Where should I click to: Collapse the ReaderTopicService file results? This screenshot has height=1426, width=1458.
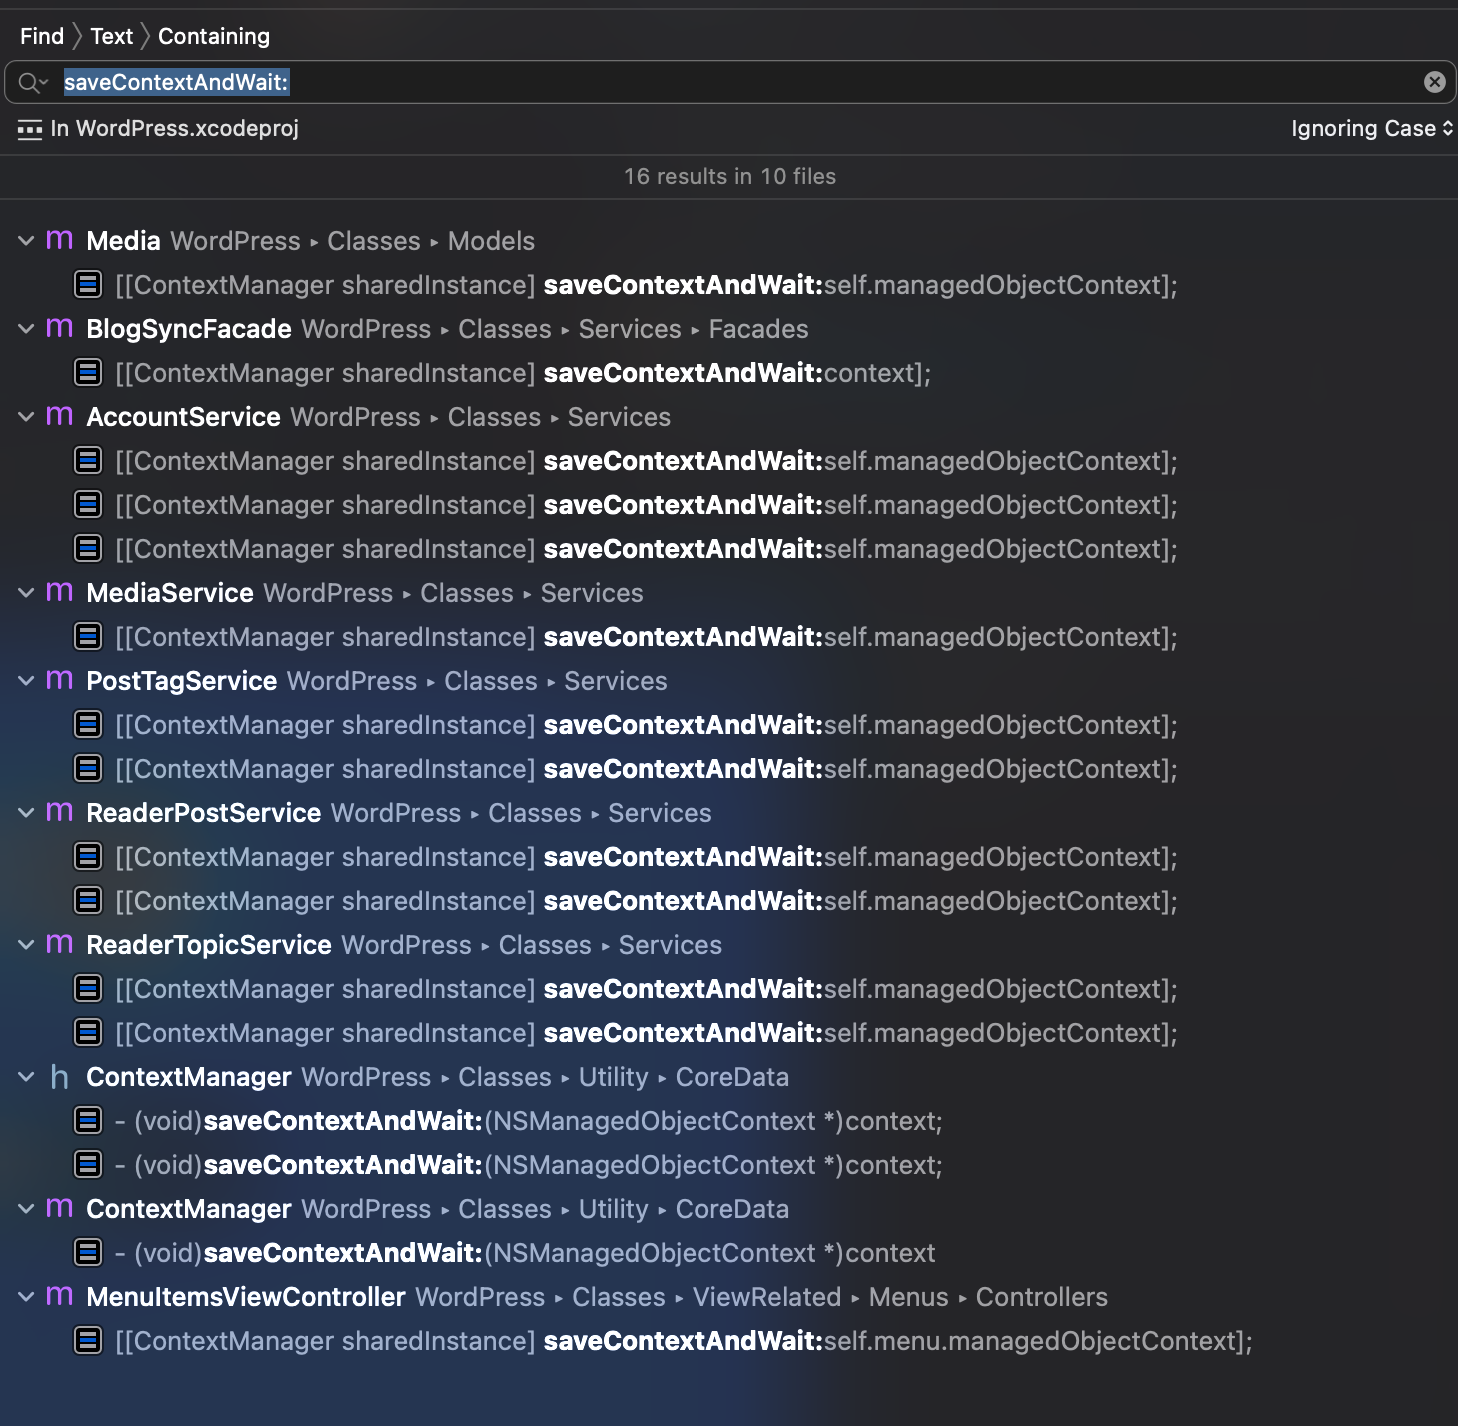click(26, 945)
